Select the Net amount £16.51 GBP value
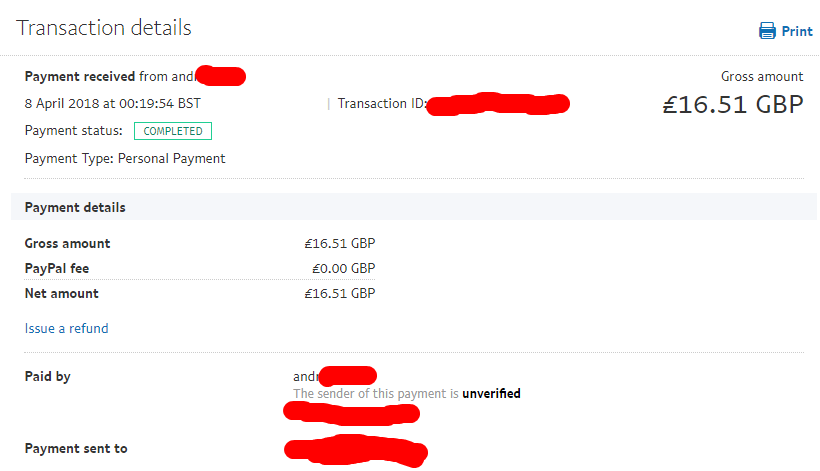Viewport: 820px width, 471px height. pos(340,293)
